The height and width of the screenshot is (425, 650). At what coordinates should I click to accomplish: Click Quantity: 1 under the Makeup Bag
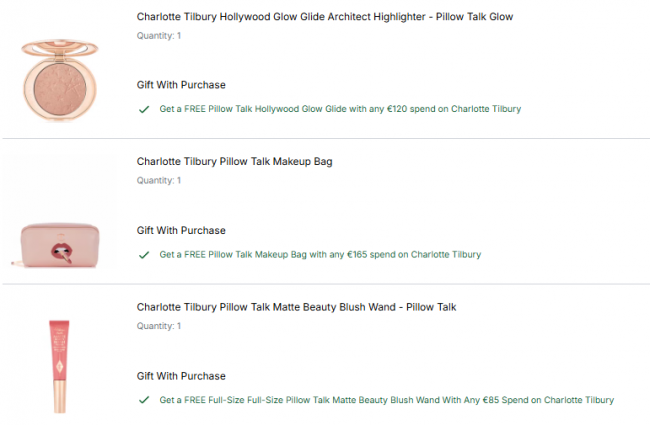159,181
